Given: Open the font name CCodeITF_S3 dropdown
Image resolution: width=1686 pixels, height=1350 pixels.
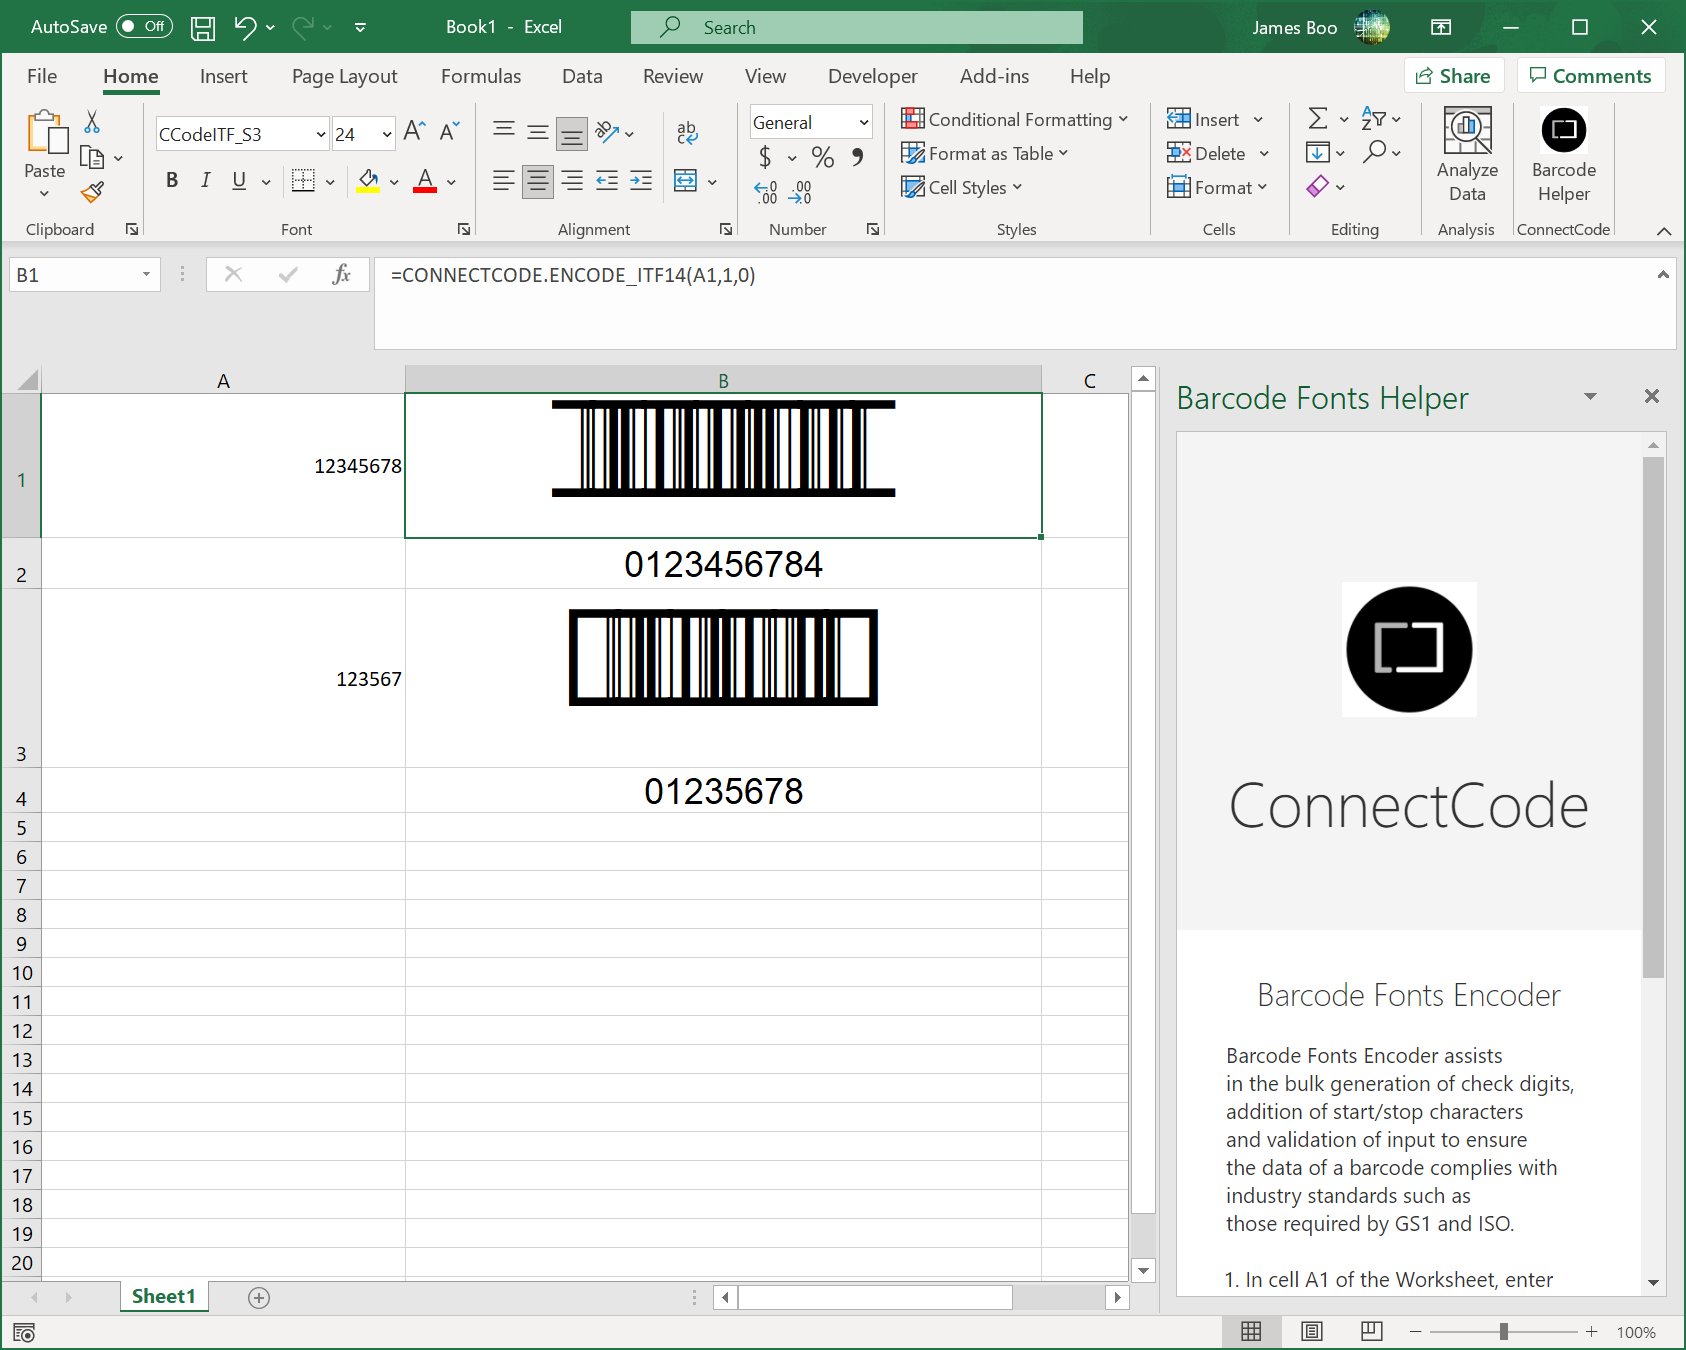Looking at the screenshot, I should pos(321,135).
